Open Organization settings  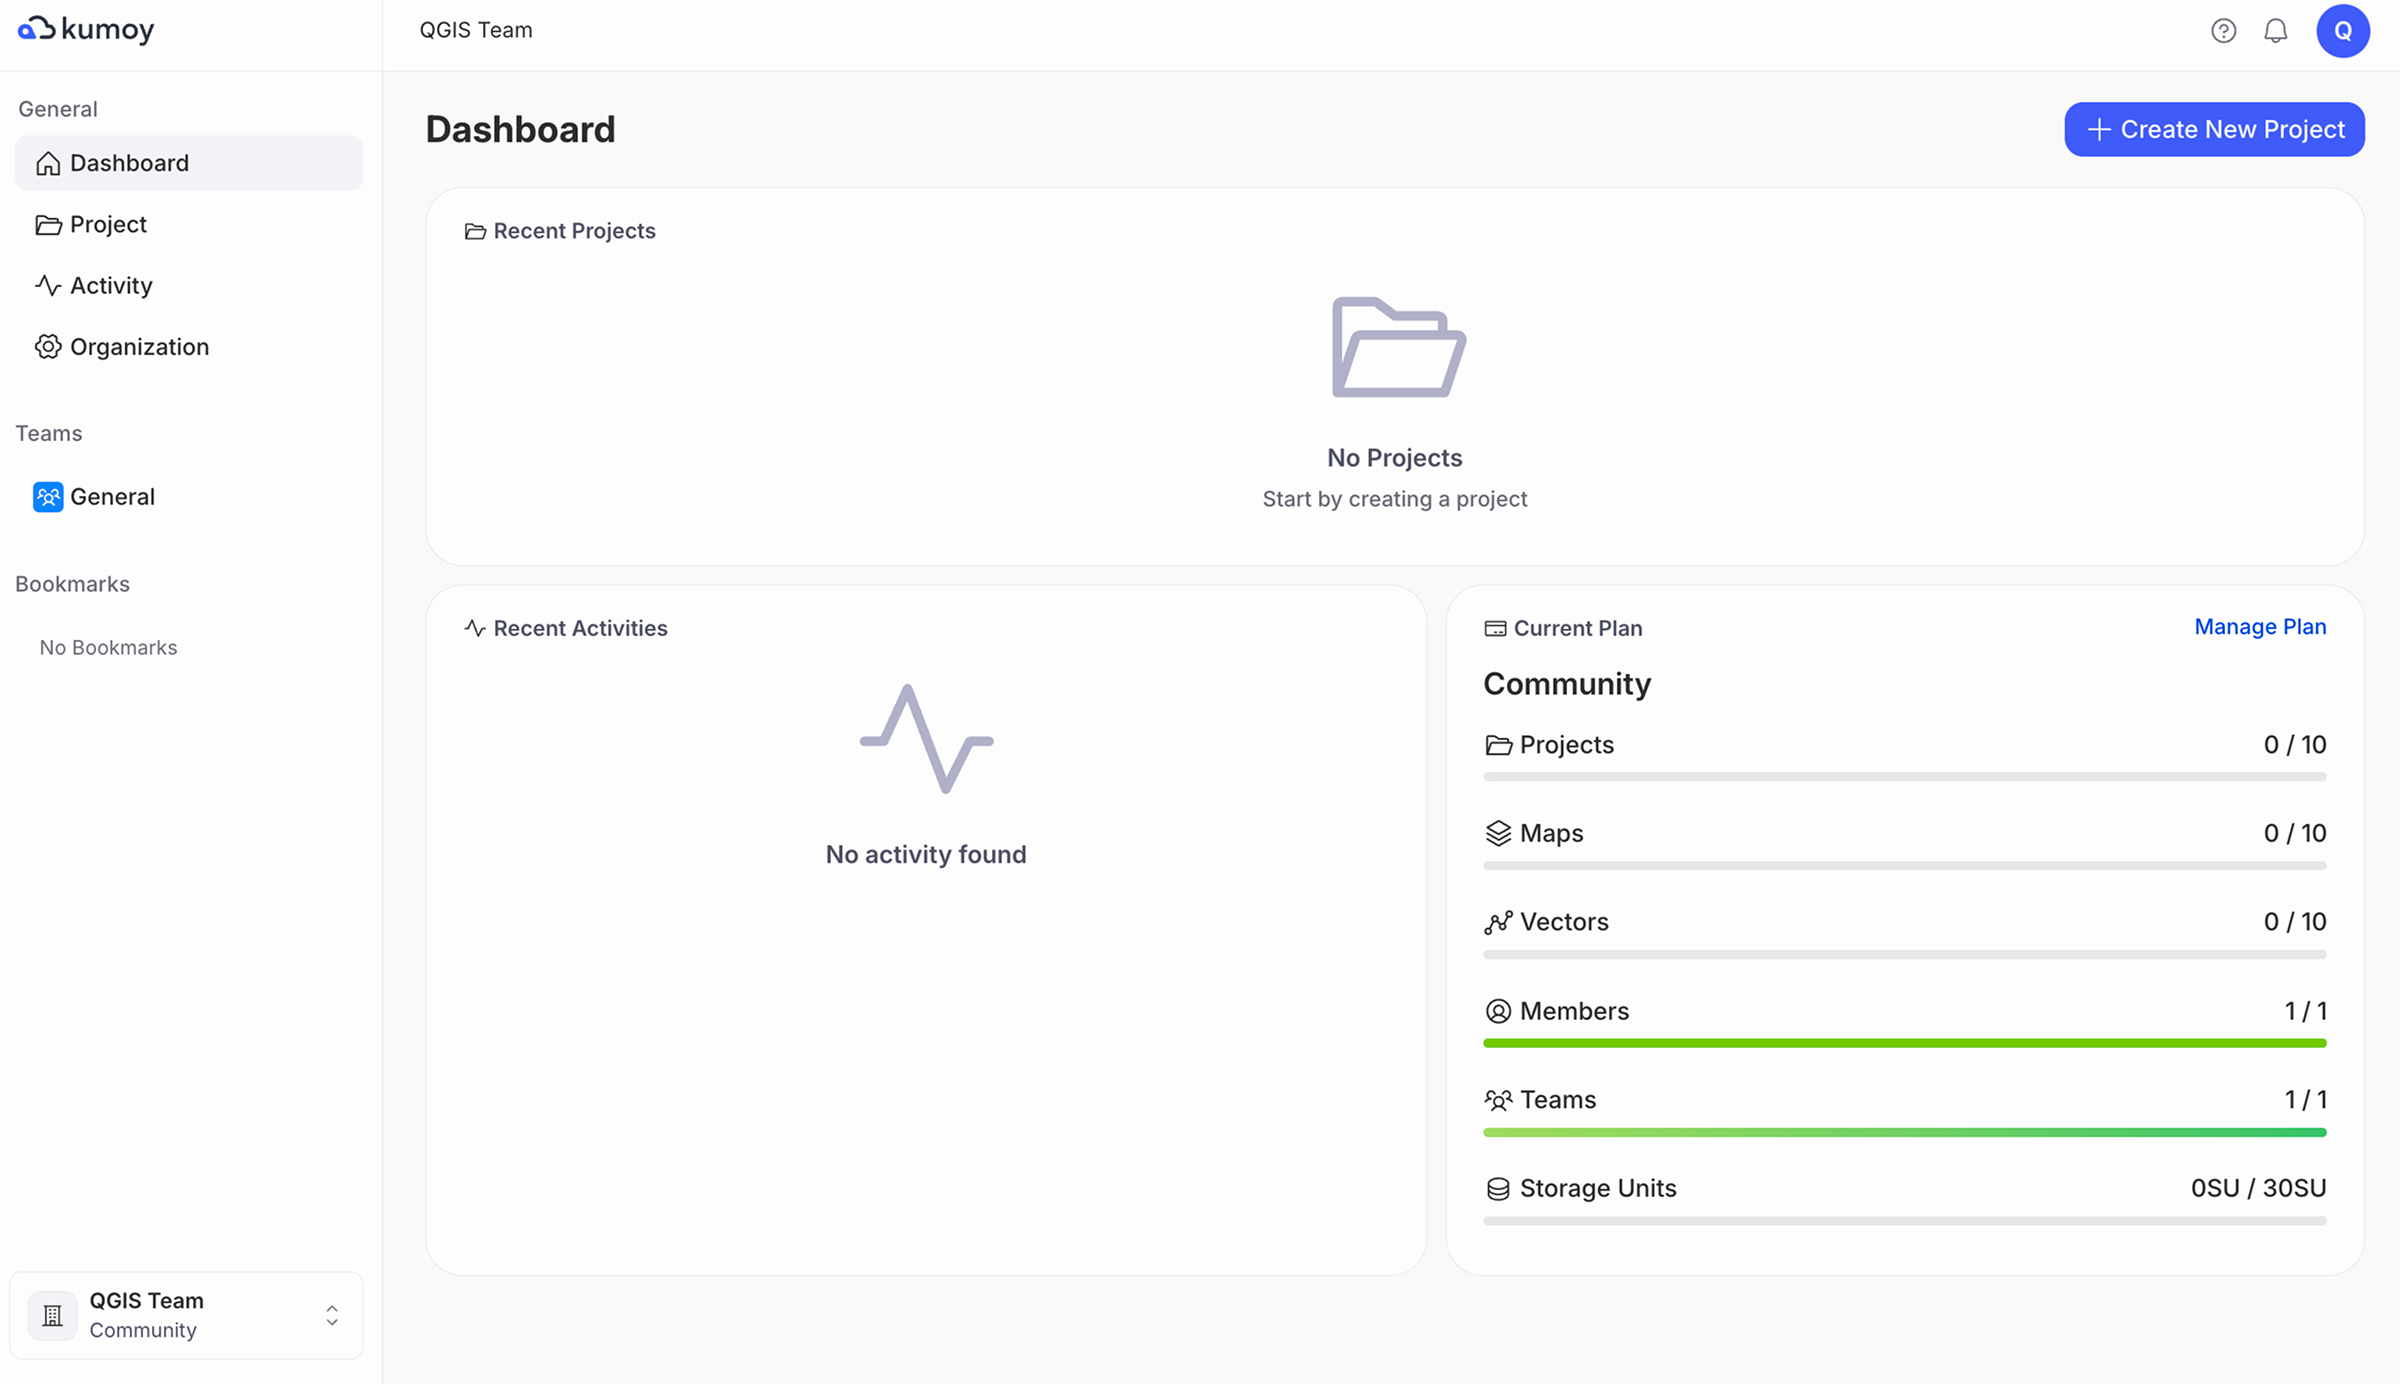click(x=139, y=346)
